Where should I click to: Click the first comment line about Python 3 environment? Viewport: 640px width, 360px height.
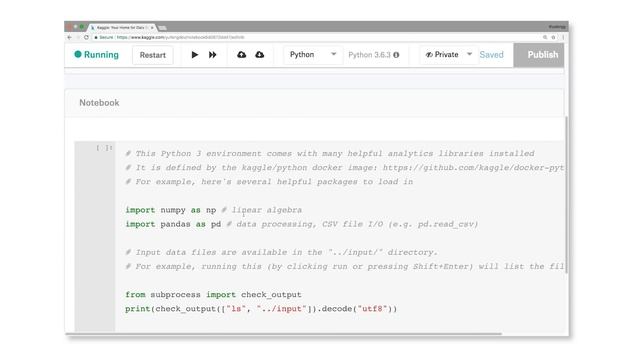(x=329, y=153)
